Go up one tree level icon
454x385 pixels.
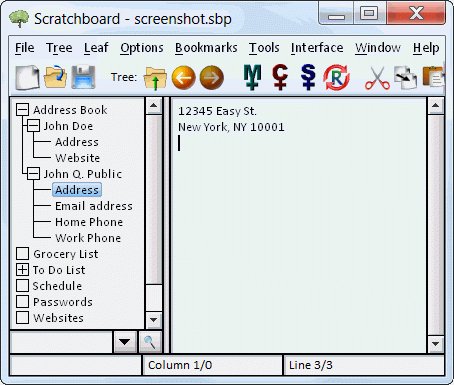[x=155, y=78]
